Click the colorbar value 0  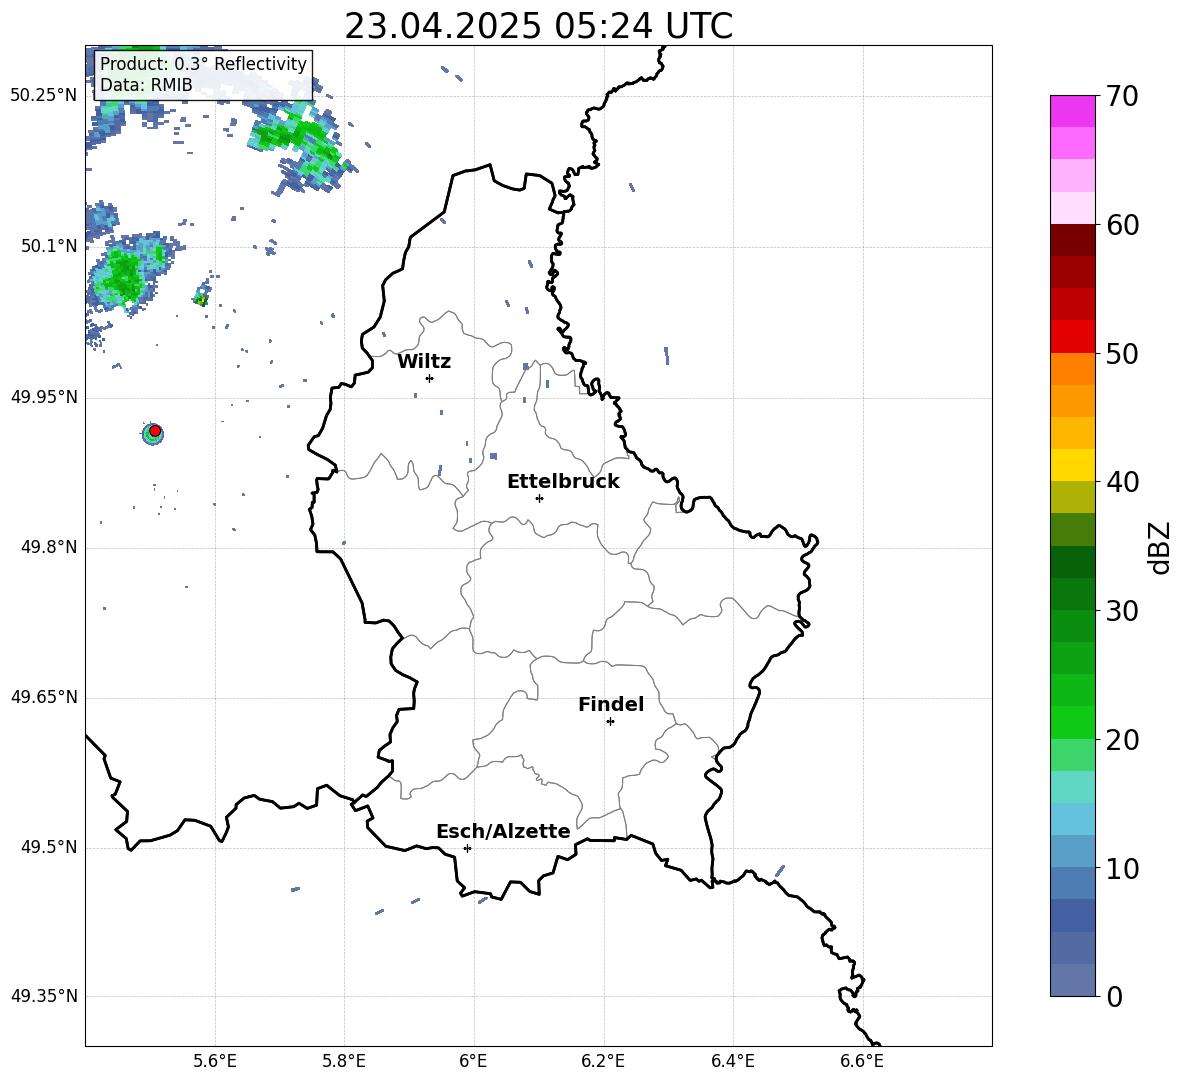tap(1115, 996)
